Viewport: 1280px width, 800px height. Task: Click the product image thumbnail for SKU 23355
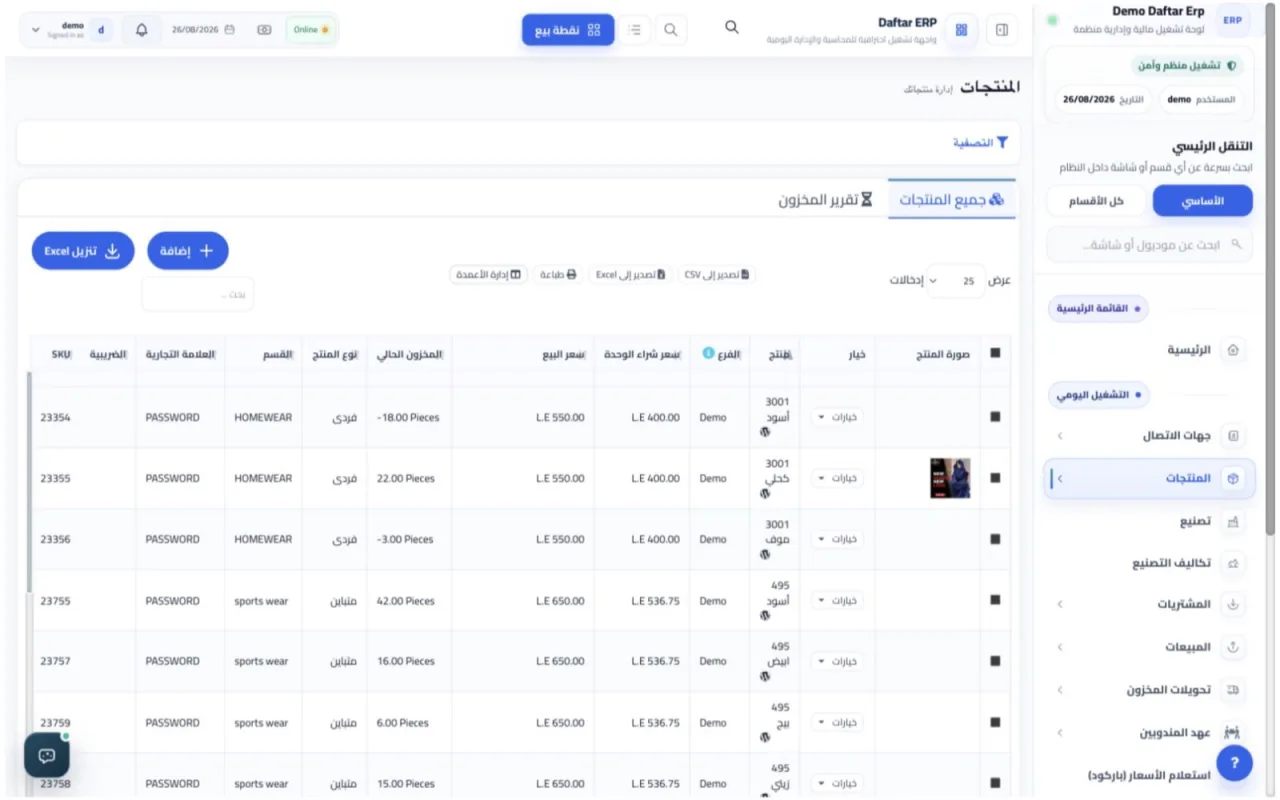[x=950, y=478]
